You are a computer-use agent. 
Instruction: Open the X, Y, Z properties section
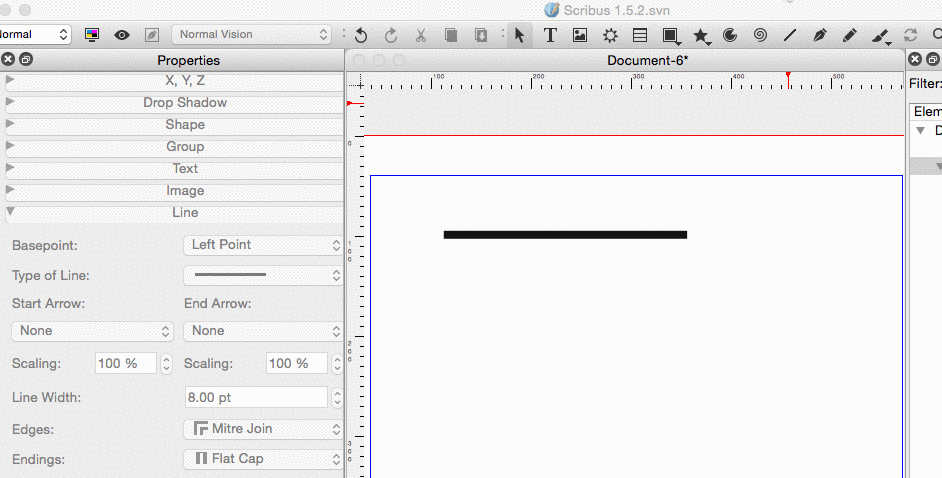(x=174, y=81)
